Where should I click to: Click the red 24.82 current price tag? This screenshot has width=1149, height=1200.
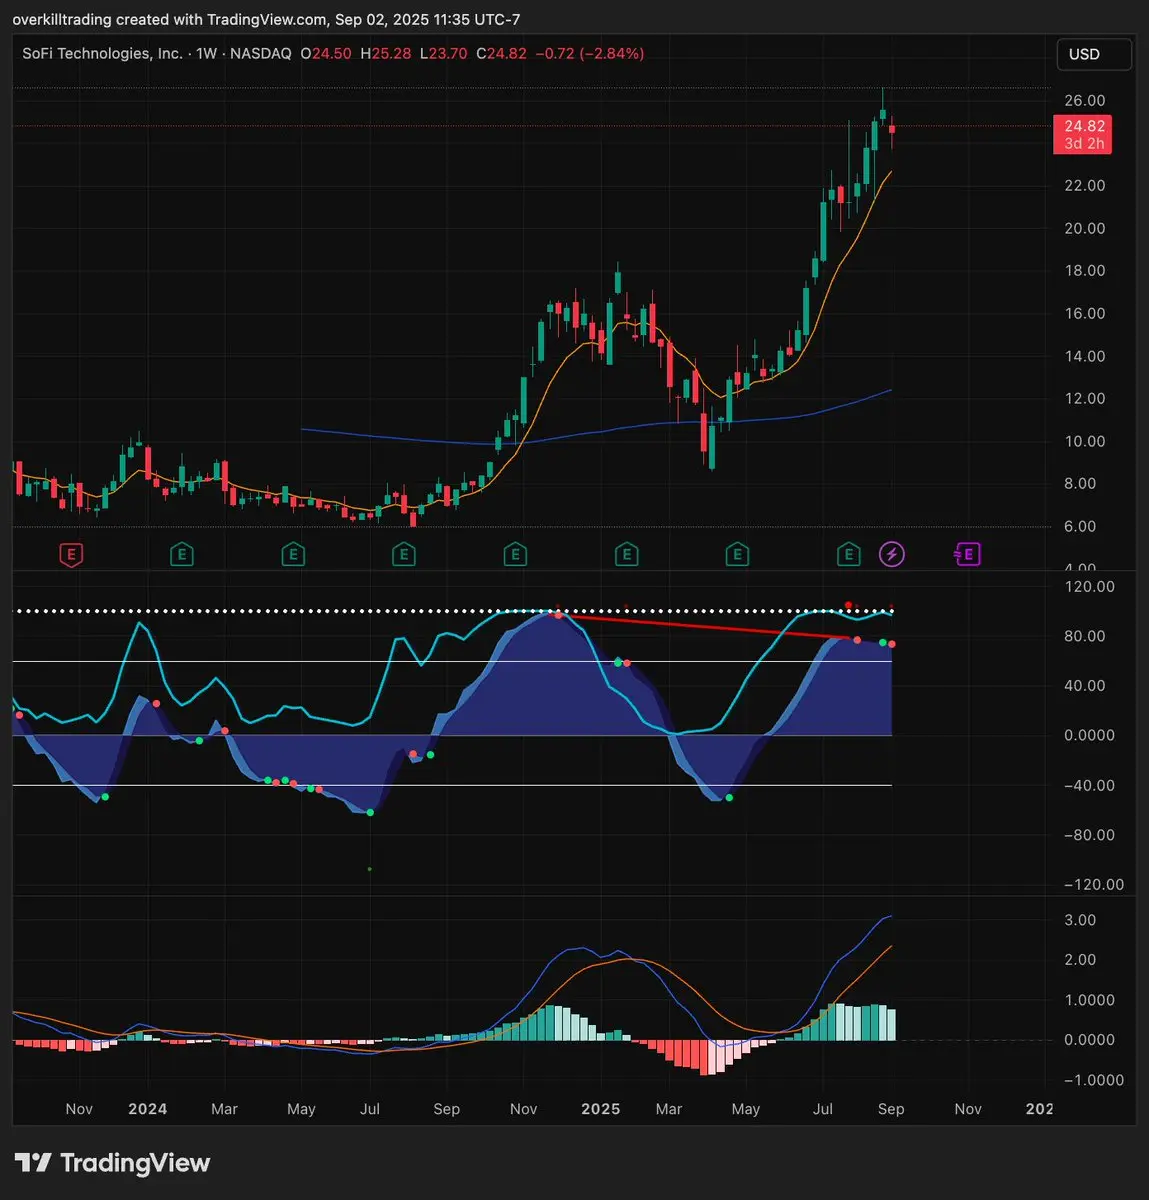click(1083, 134)
